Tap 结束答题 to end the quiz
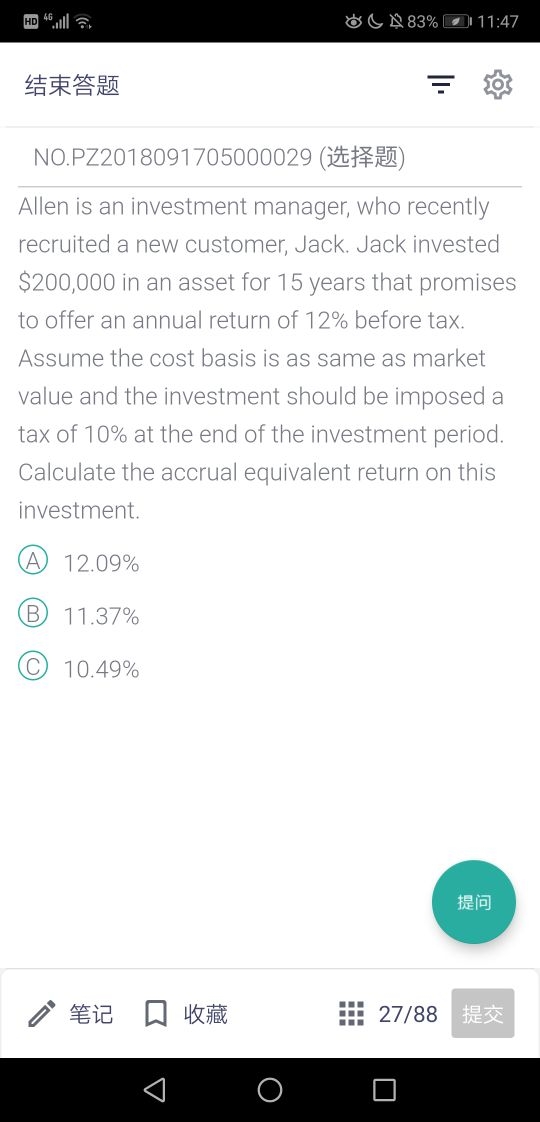 72,85
